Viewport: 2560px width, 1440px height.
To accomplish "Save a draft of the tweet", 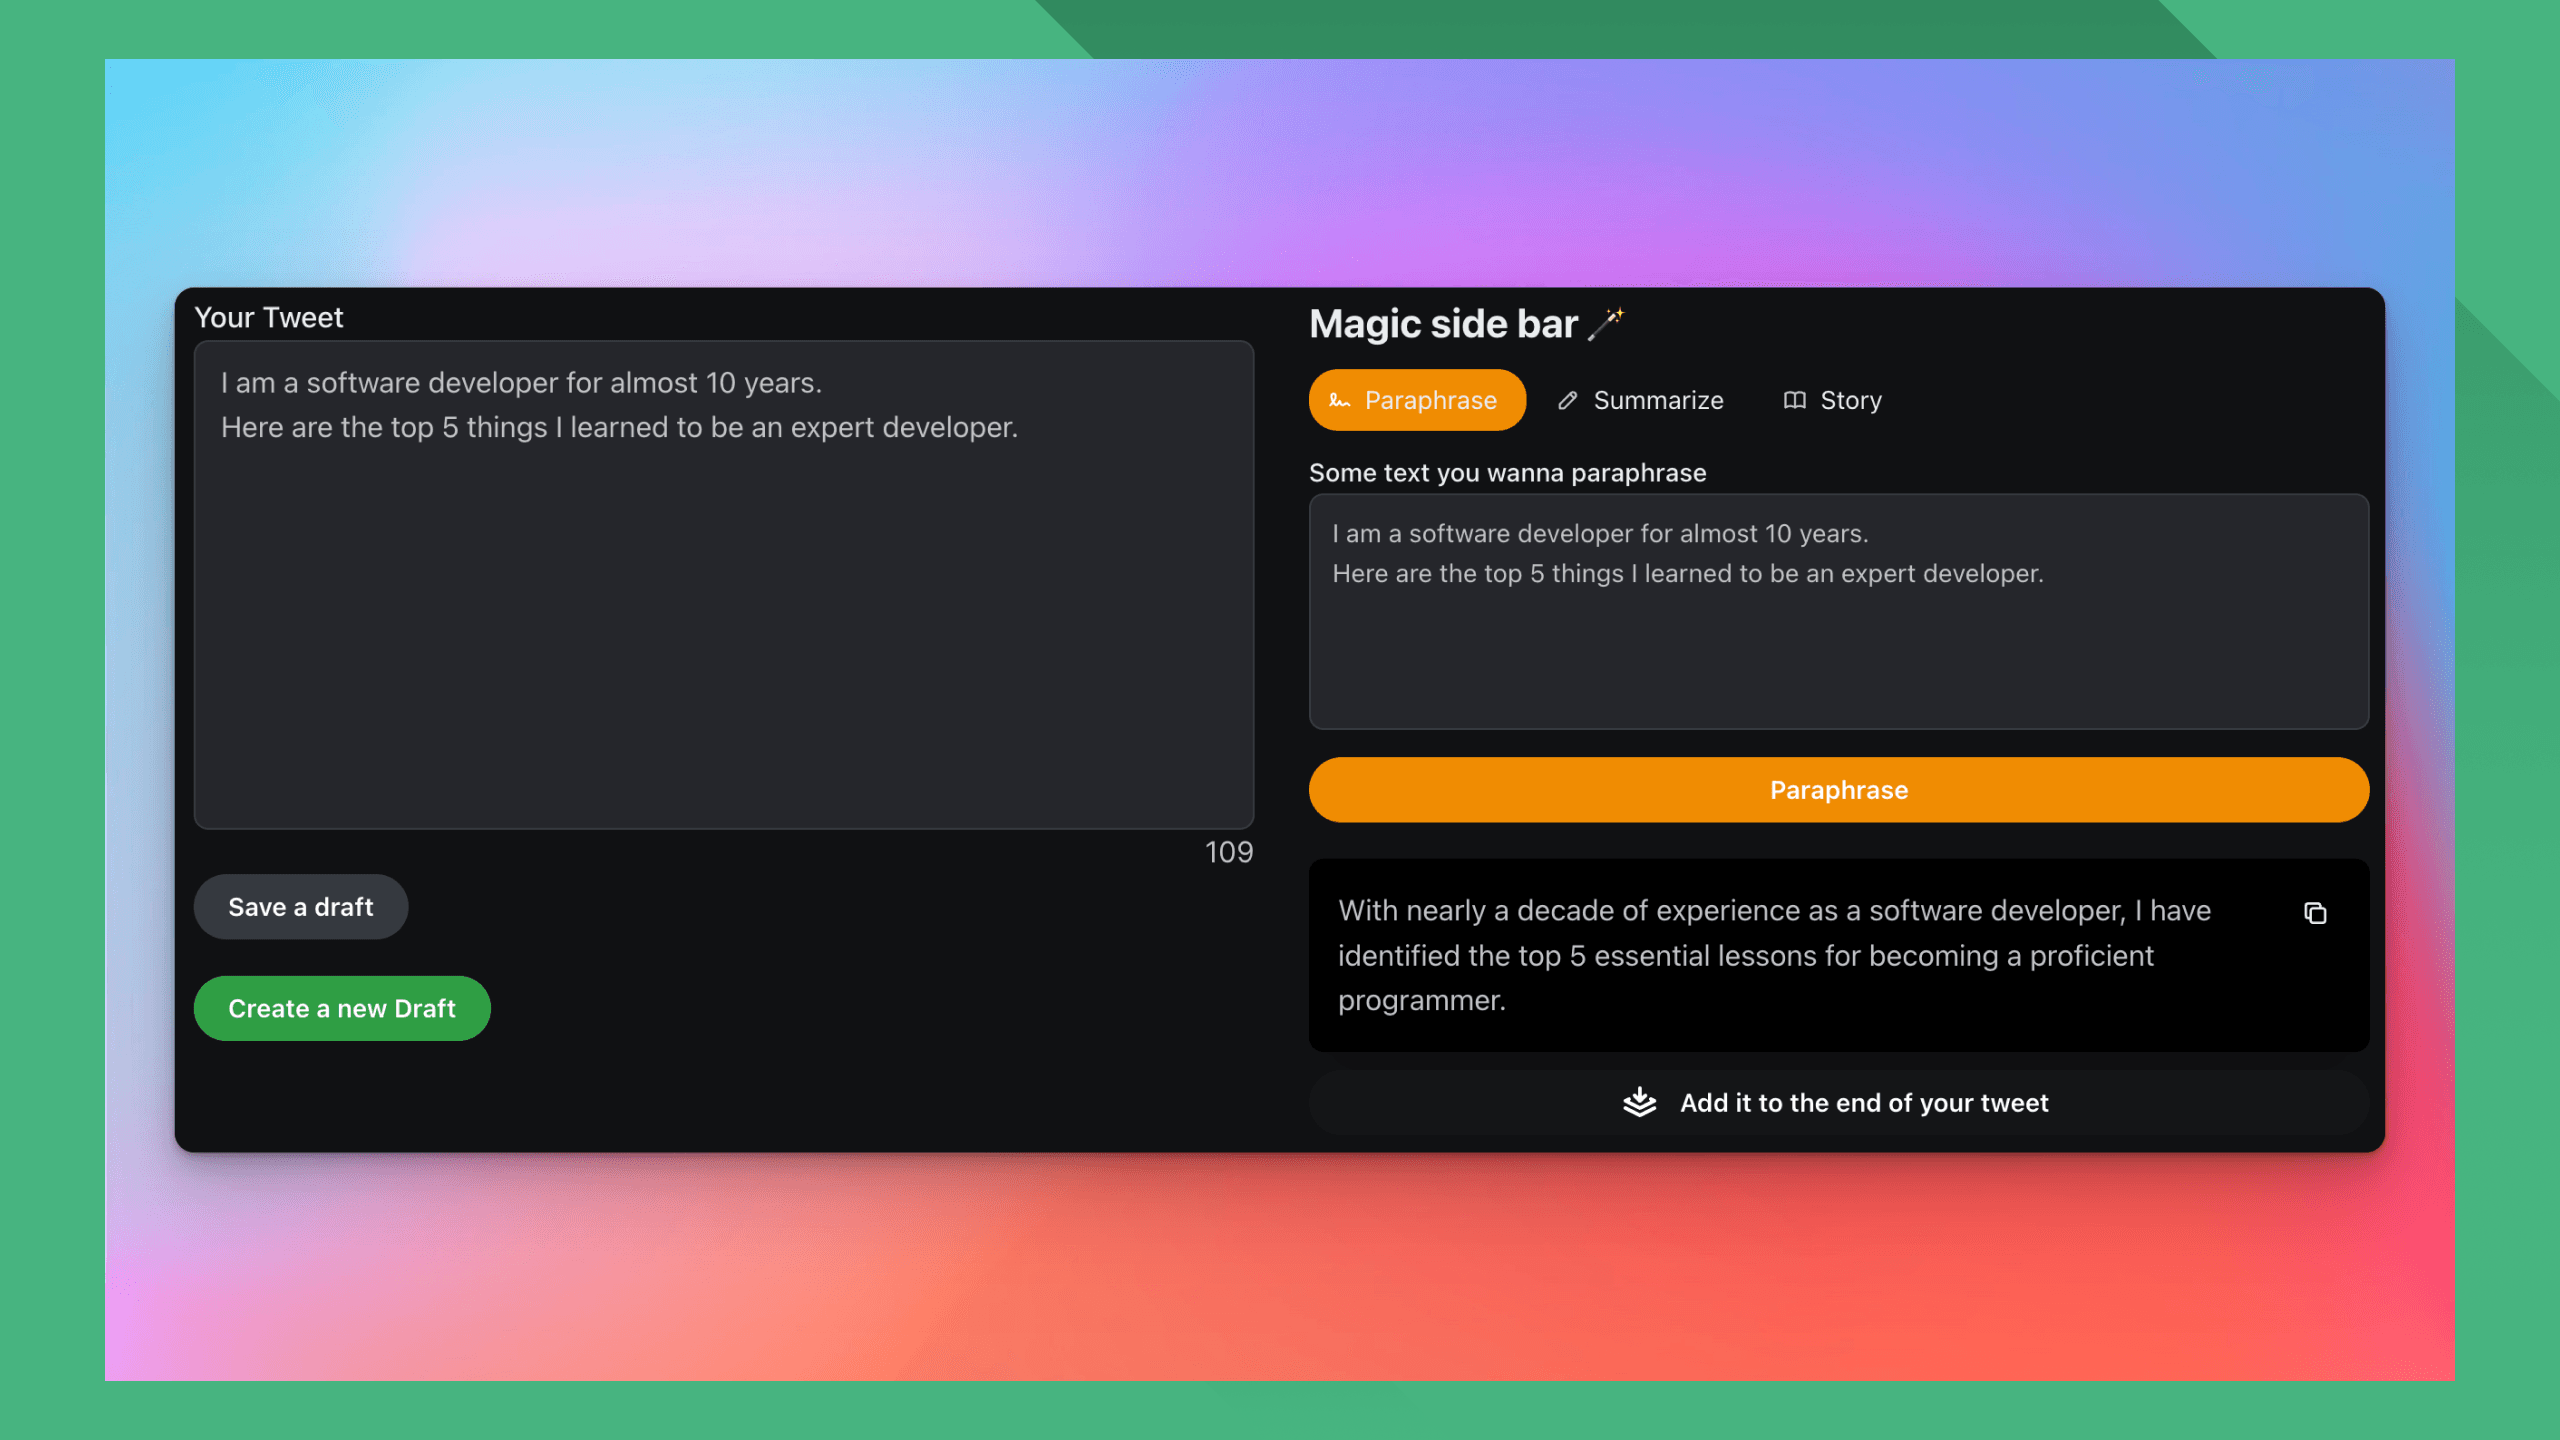I will 301,907.
